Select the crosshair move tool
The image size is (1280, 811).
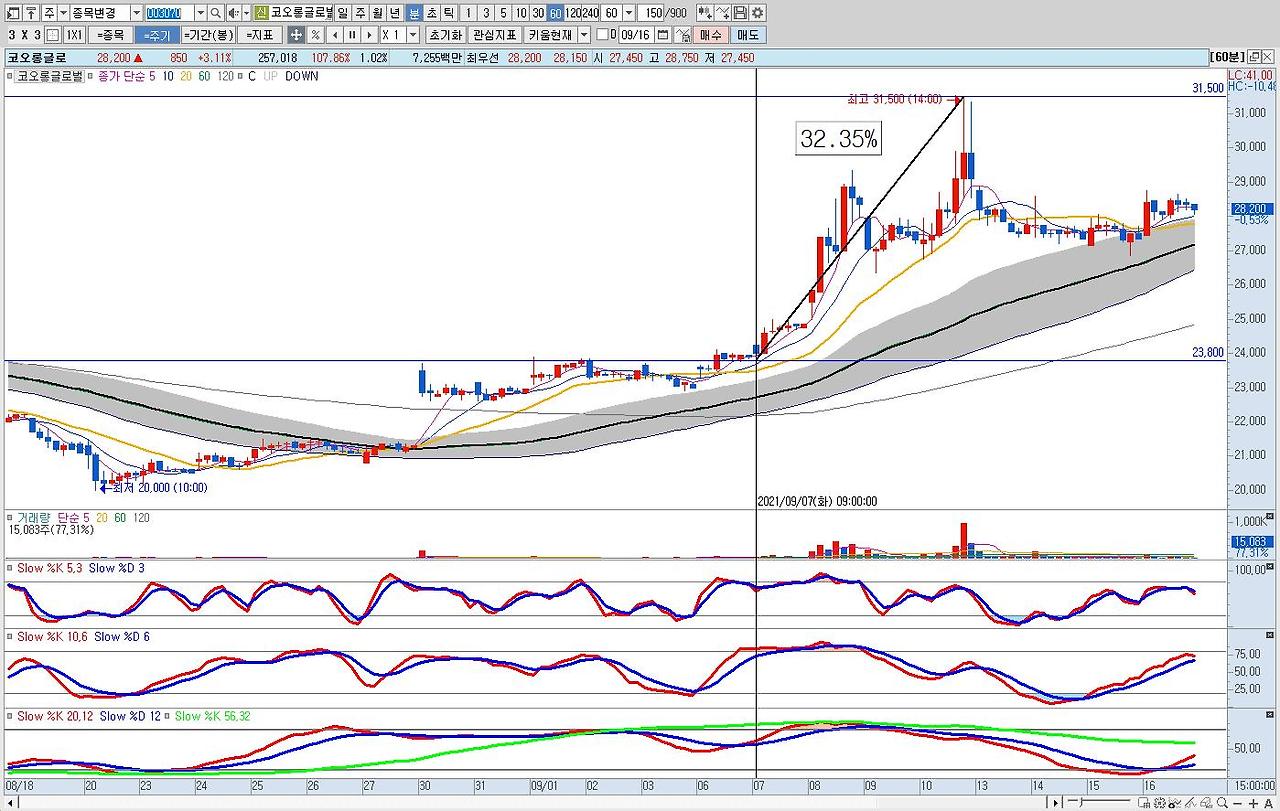[296, 35]
